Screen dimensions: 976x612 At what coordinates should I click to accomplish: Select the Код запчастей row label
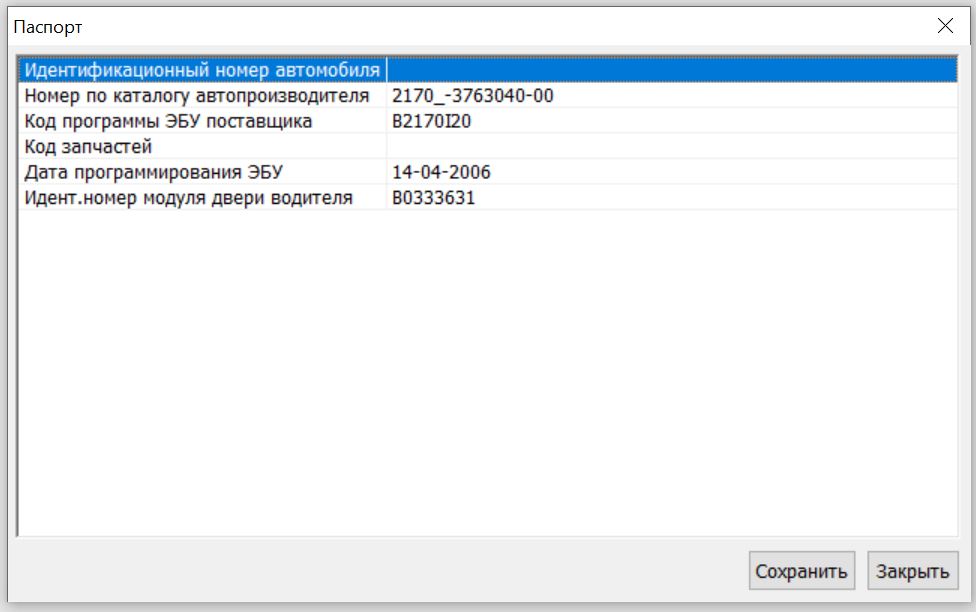[88, 147]
